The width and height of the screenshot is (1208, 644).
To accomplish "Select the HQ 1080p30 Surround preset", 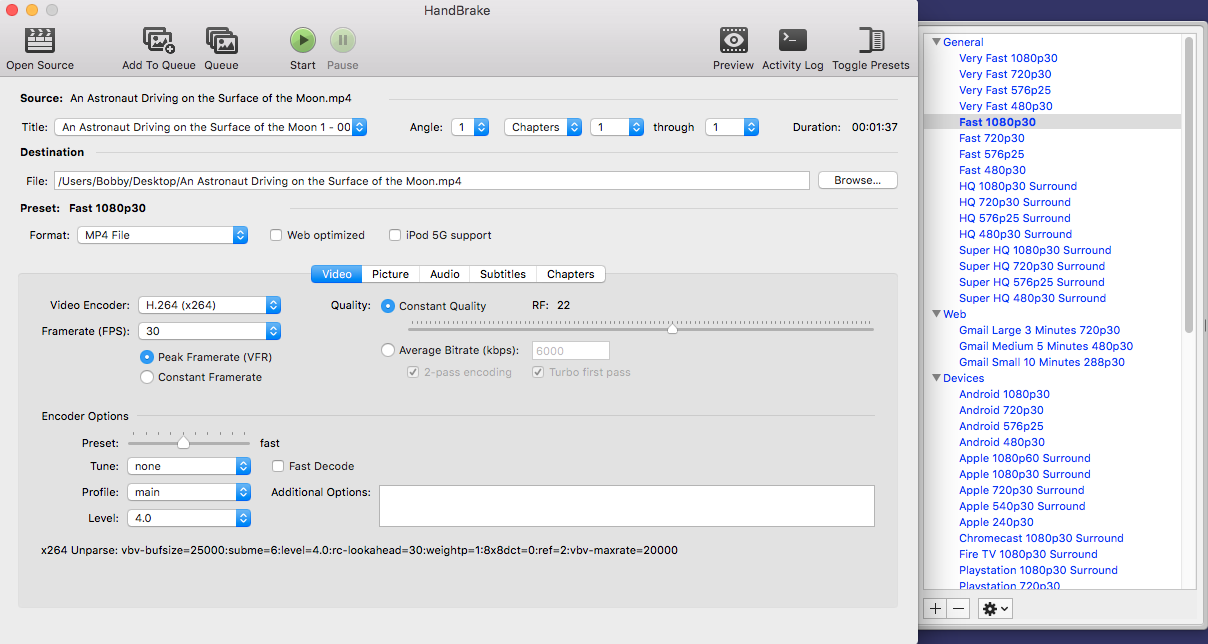I will (1018, 186).
